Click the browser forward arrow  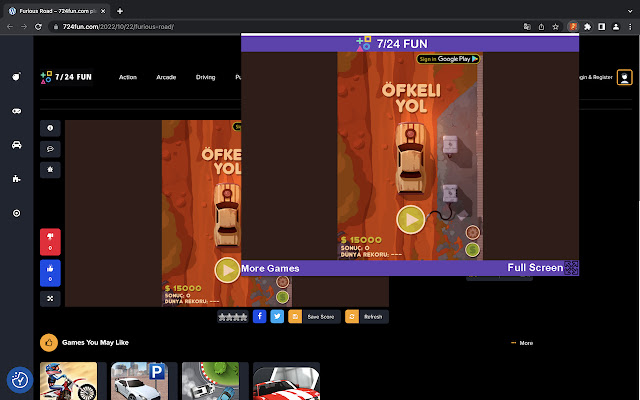[x=24, y=27]
